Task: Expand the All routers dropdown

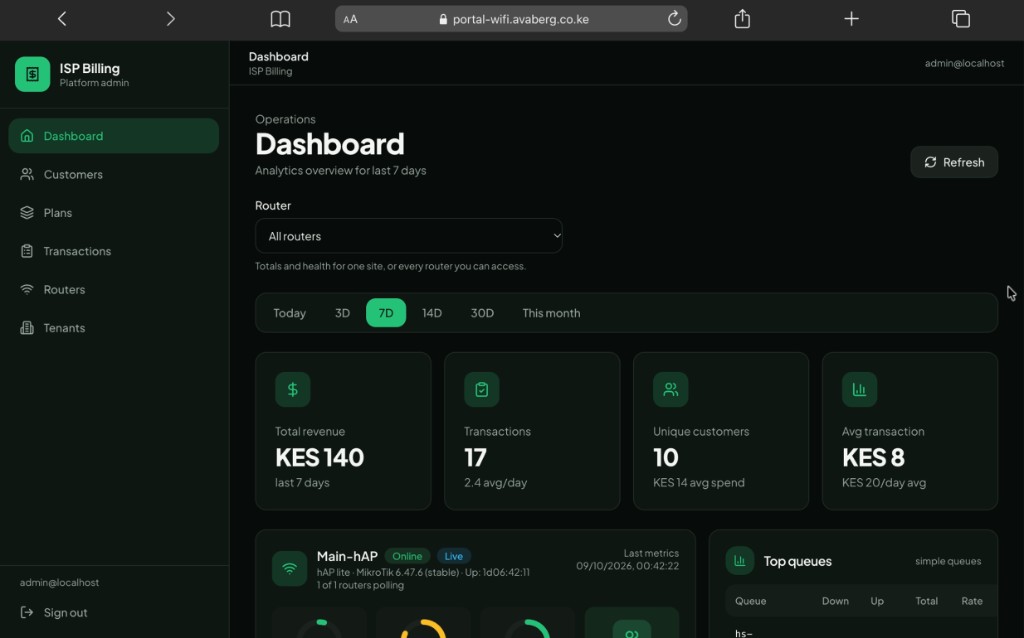Action: [409, 236]
